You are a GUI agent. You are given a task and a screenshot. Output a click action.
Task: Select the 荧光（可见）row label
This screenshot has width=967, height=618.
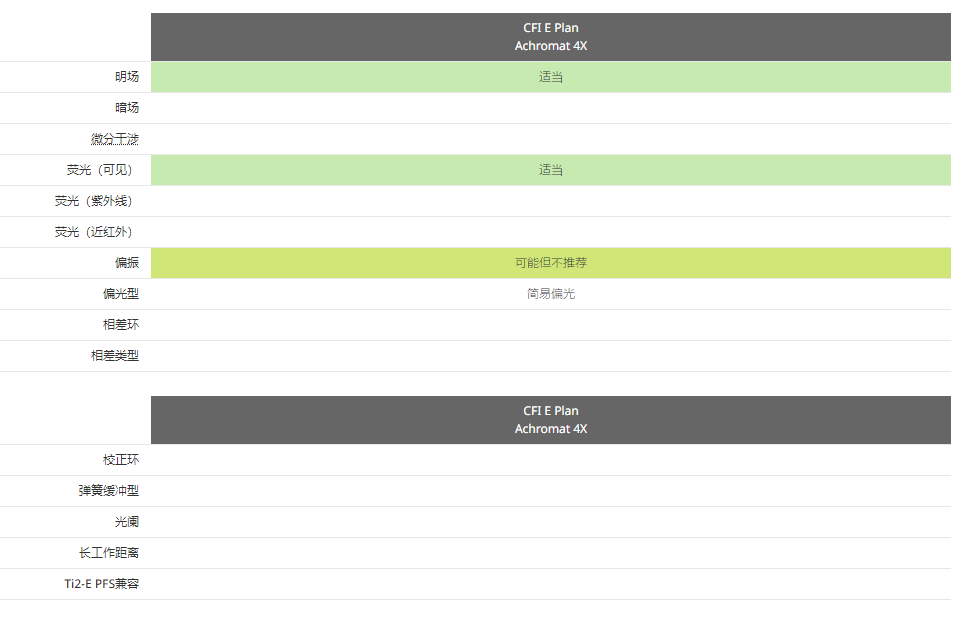coord(99,170)
